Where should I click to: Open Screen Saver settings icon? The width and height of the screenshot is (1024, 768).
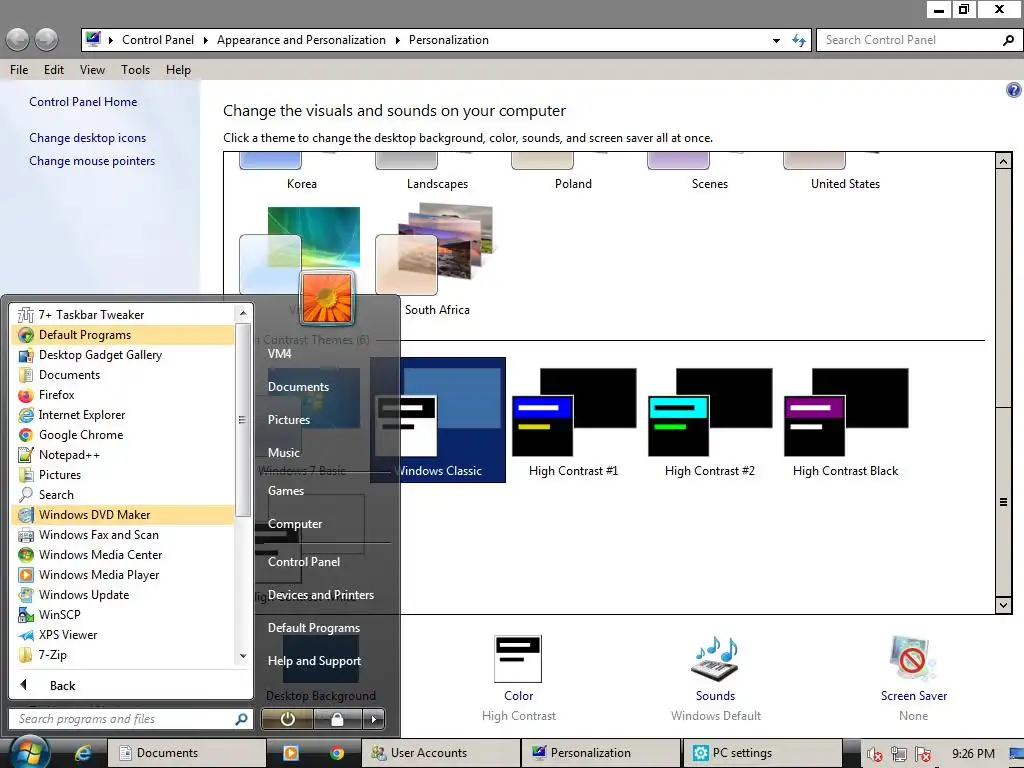click(913, 658)
